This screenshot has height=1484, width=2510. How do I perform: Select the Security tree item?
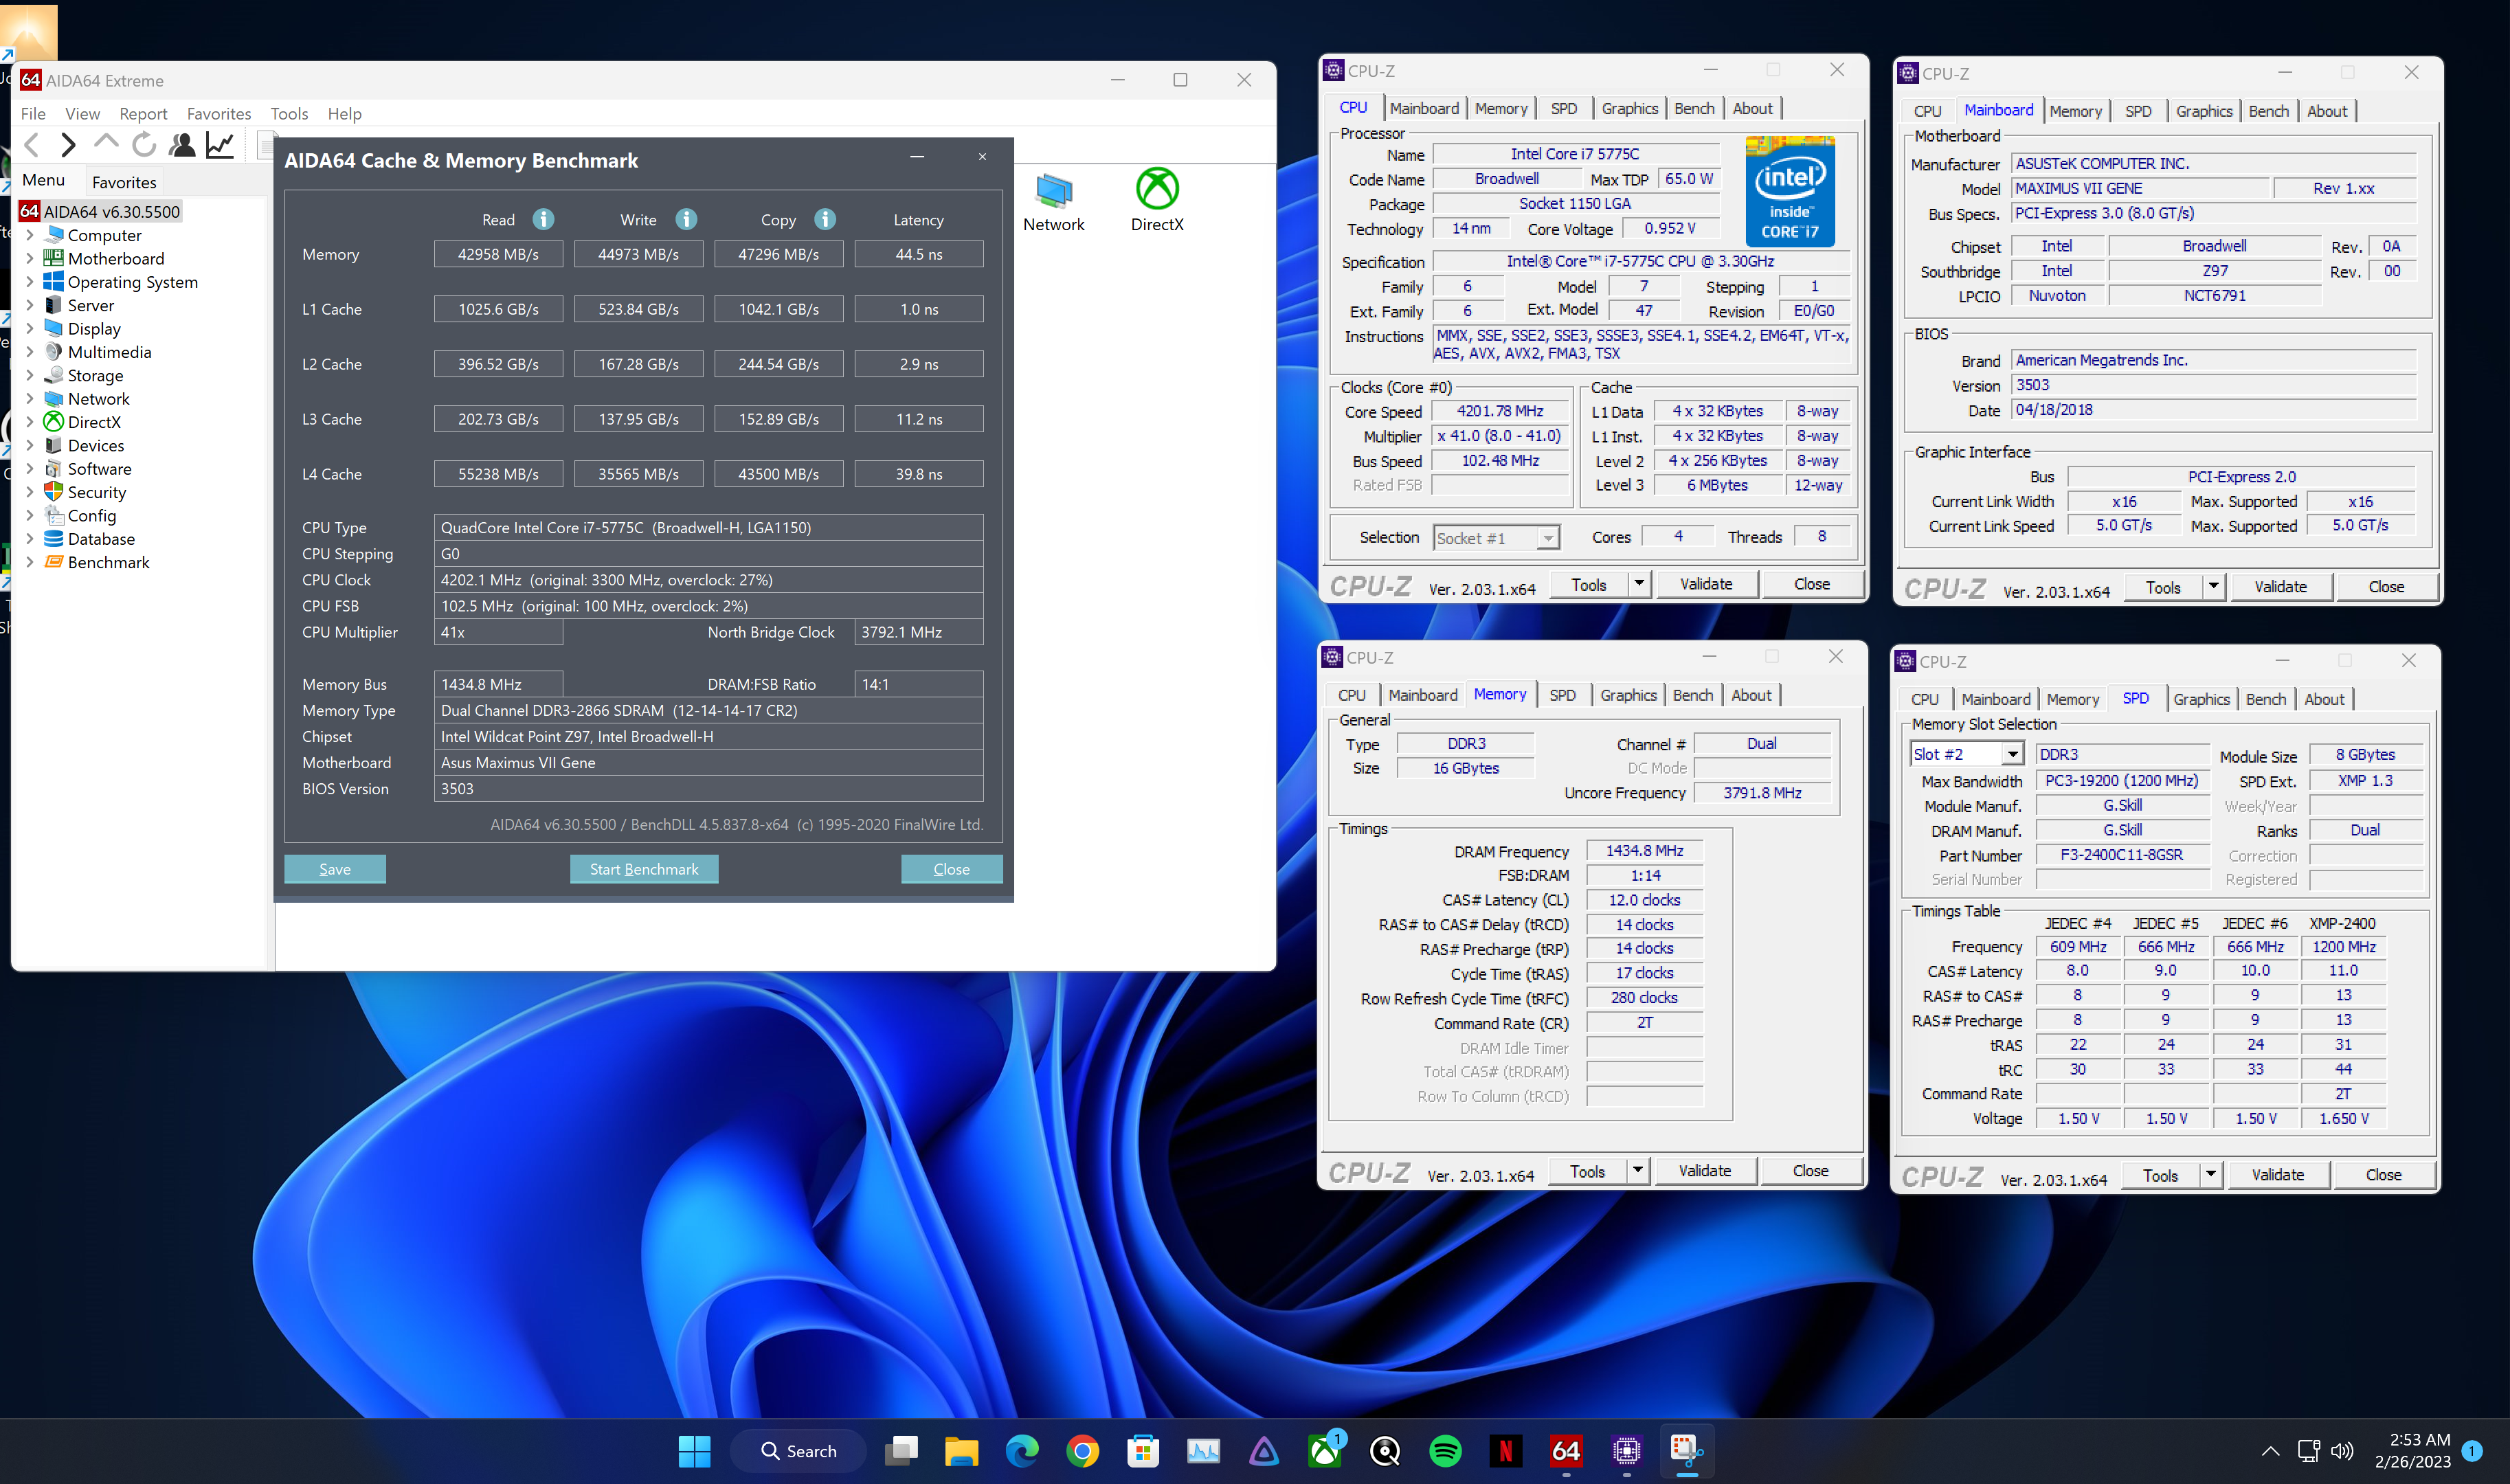pos(97,492)
